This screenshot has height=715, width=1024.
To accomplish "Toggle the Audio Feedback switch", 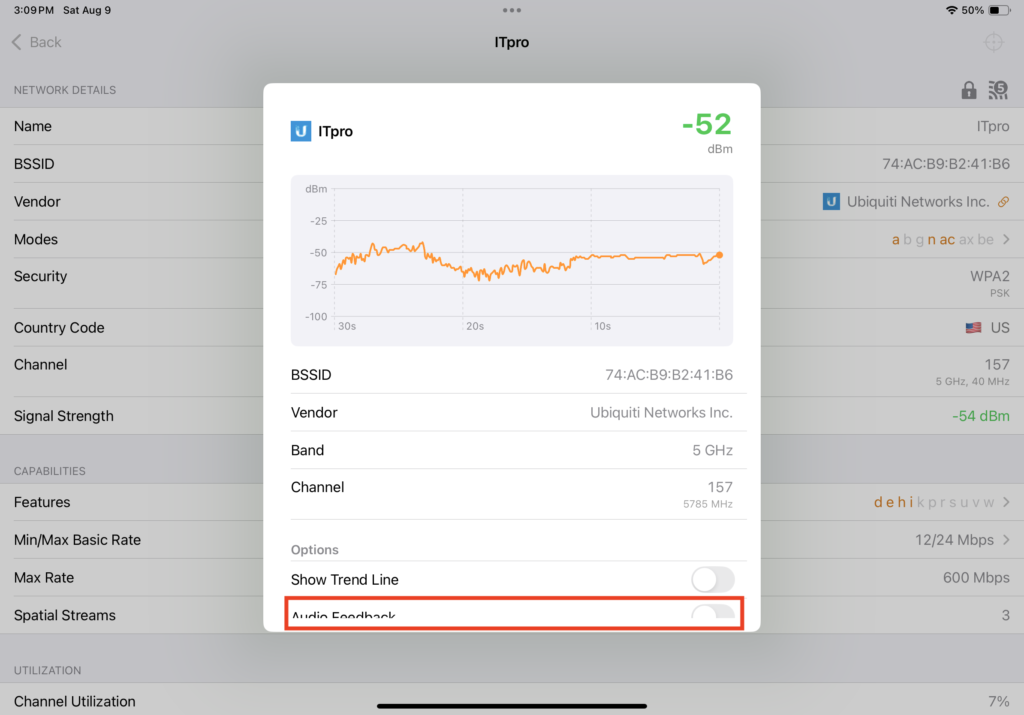I will tap(712, 613).
